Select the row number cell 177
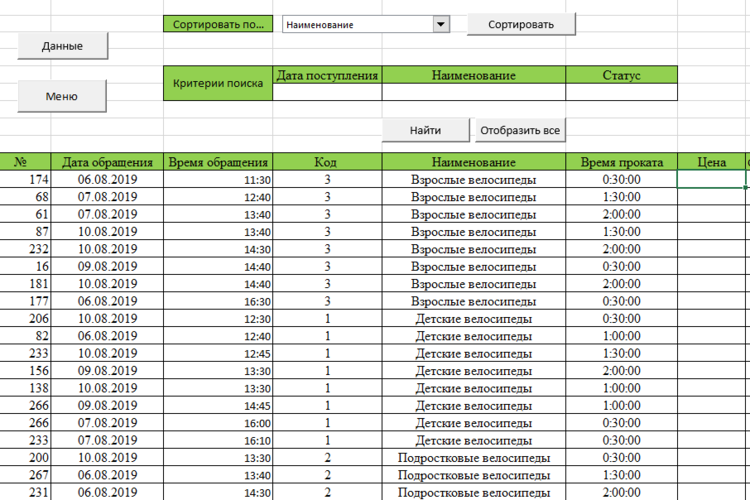 [x=25, y=301]
